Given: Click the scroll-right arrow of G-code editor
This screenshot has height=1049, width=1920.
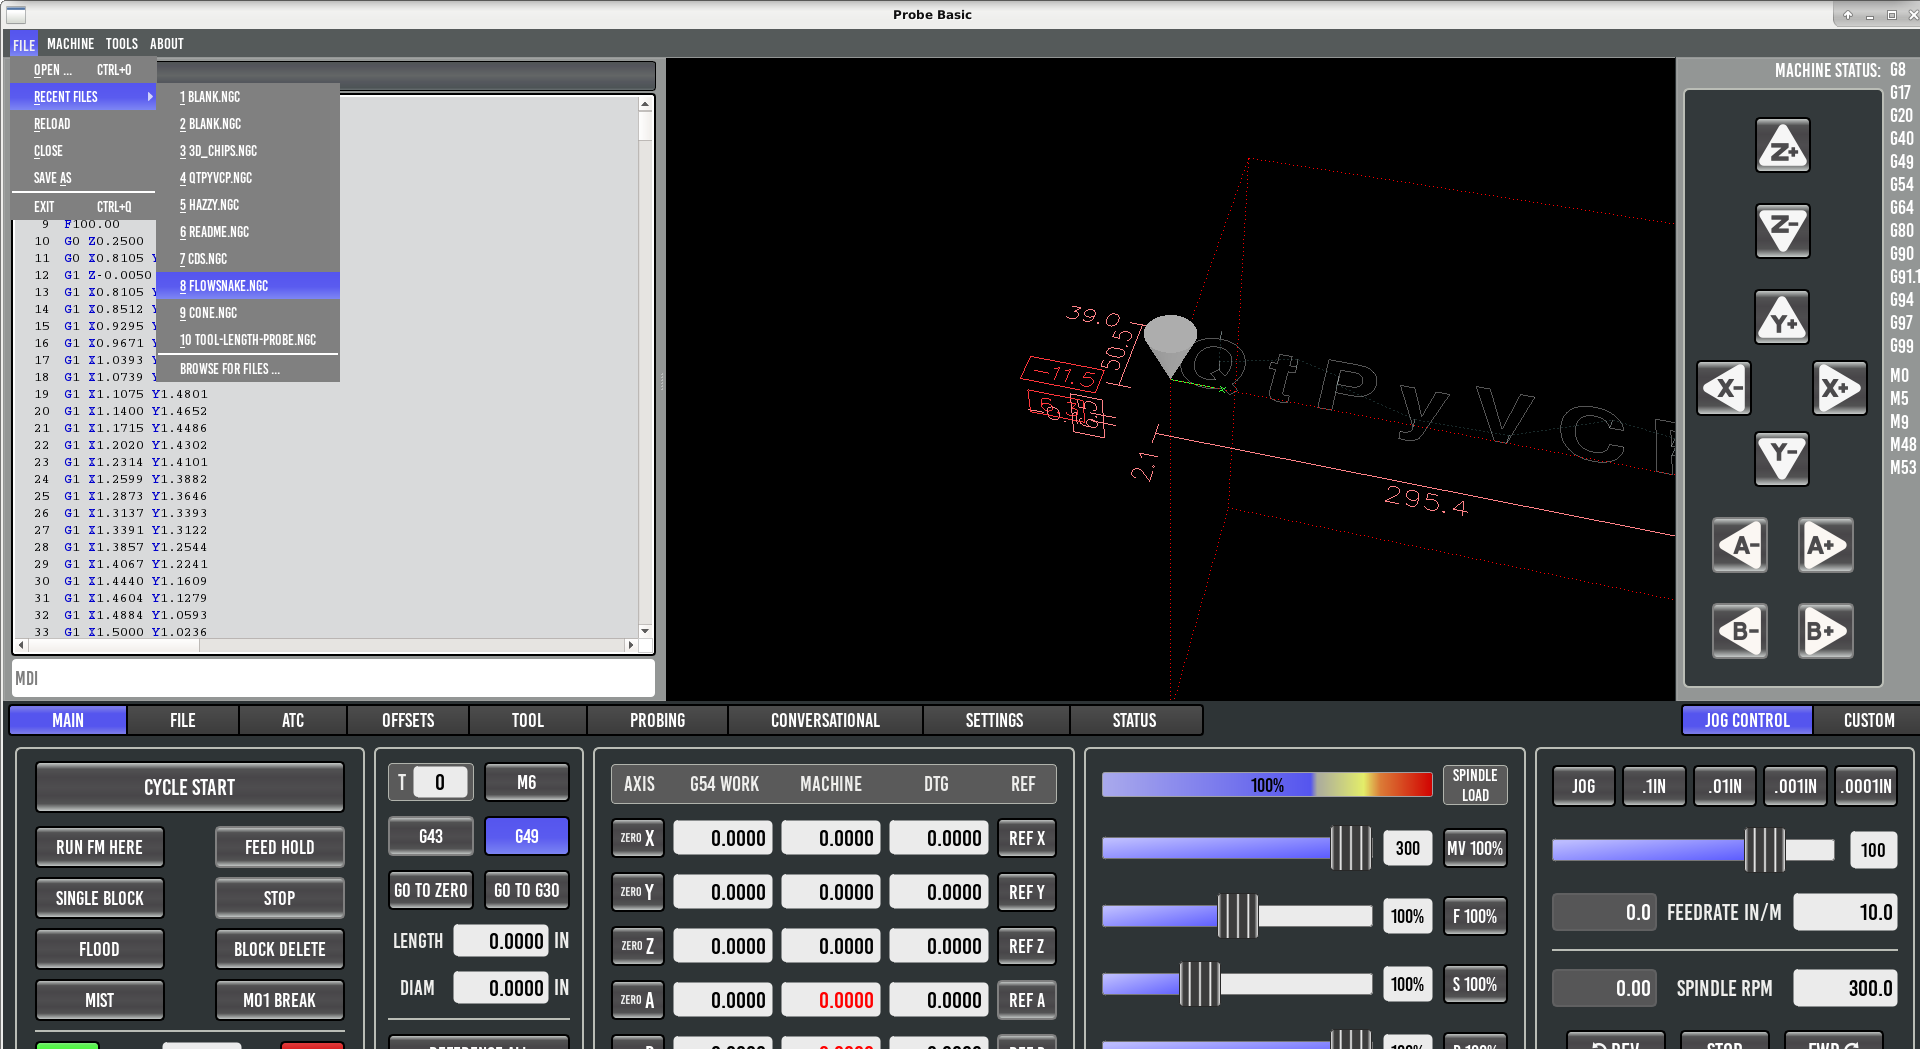Looking at the screenshot, I should pyautogui.click(x=630, y=645).
